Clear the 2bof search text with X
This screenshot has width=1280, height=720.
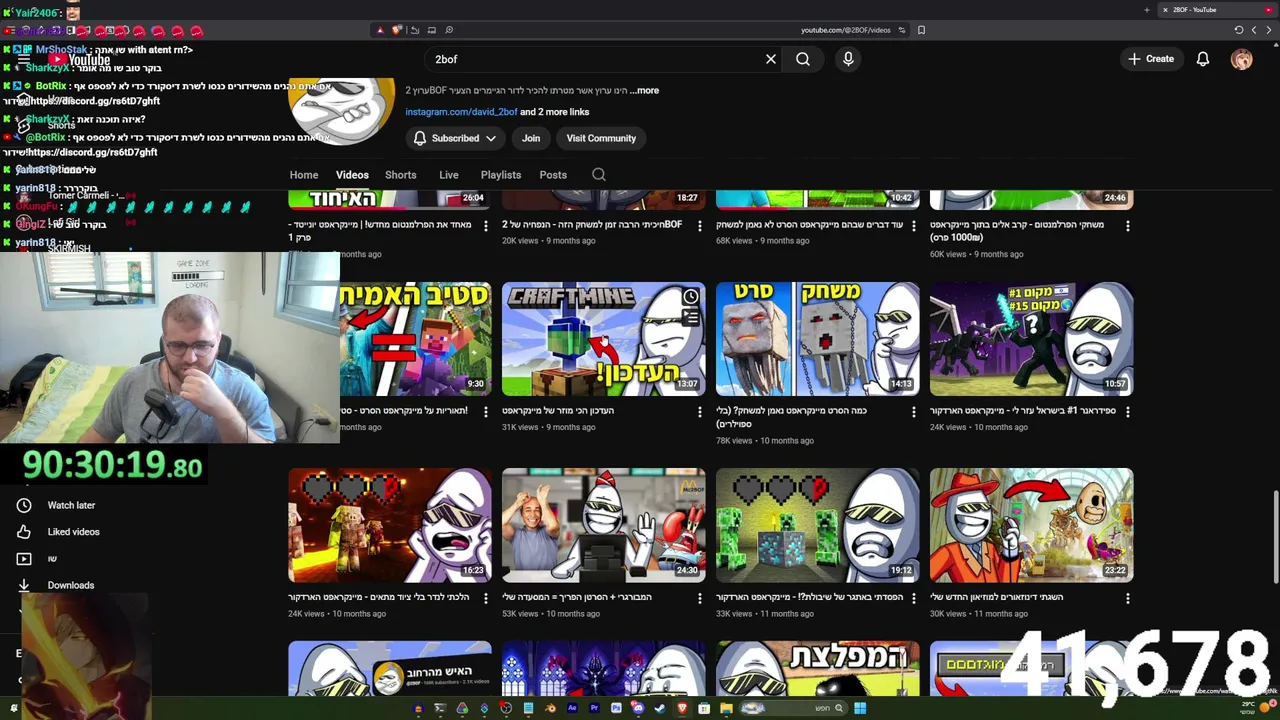[x=771, y=59]
